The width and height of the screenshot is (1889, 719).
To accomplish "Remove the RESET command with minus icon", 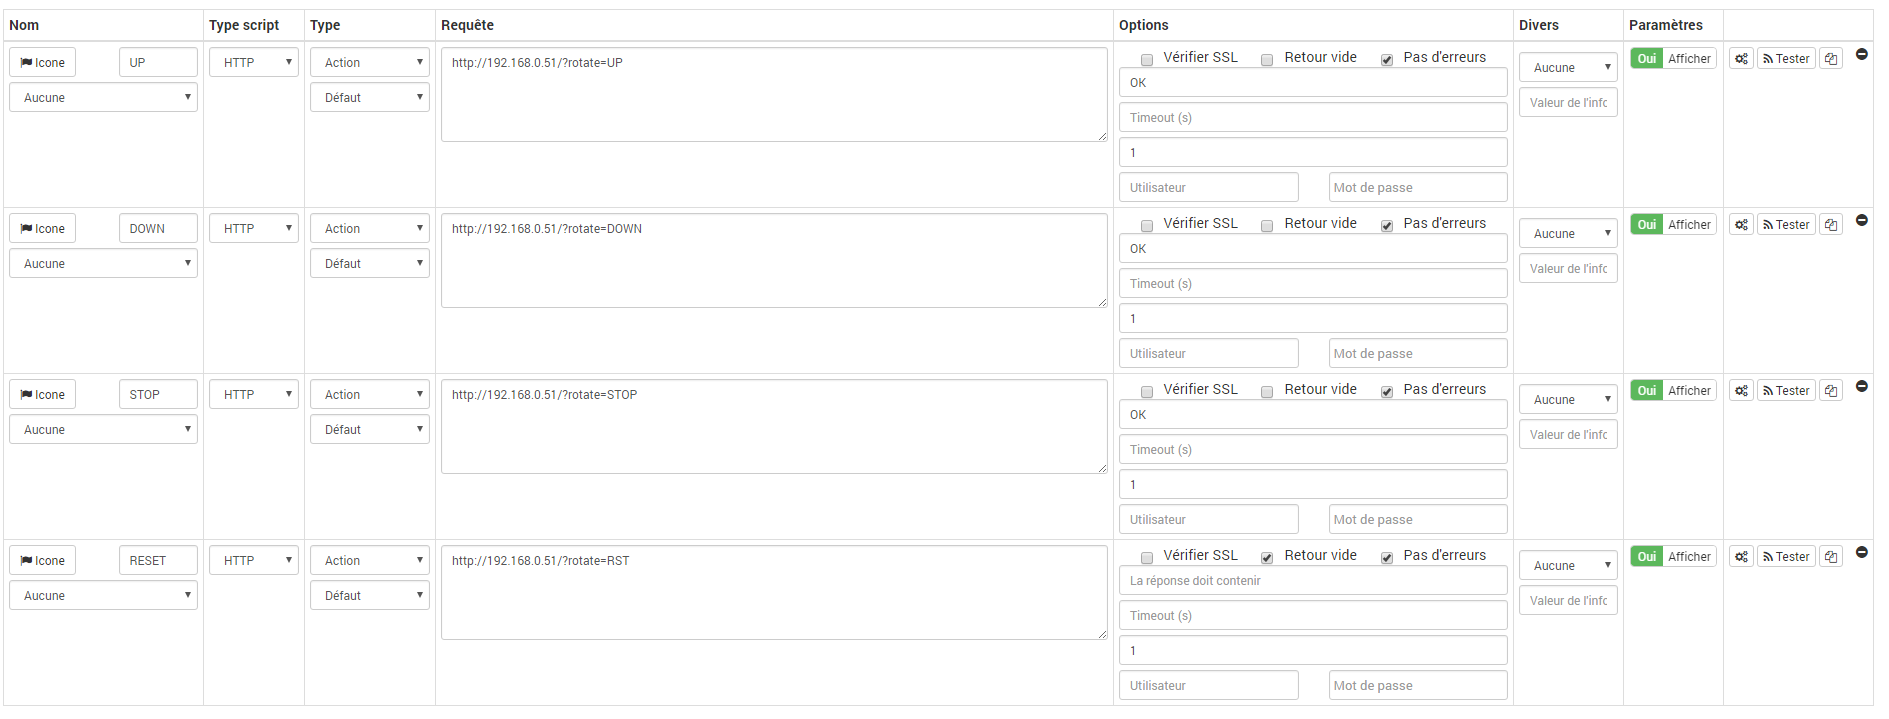I will point(1862,552).
